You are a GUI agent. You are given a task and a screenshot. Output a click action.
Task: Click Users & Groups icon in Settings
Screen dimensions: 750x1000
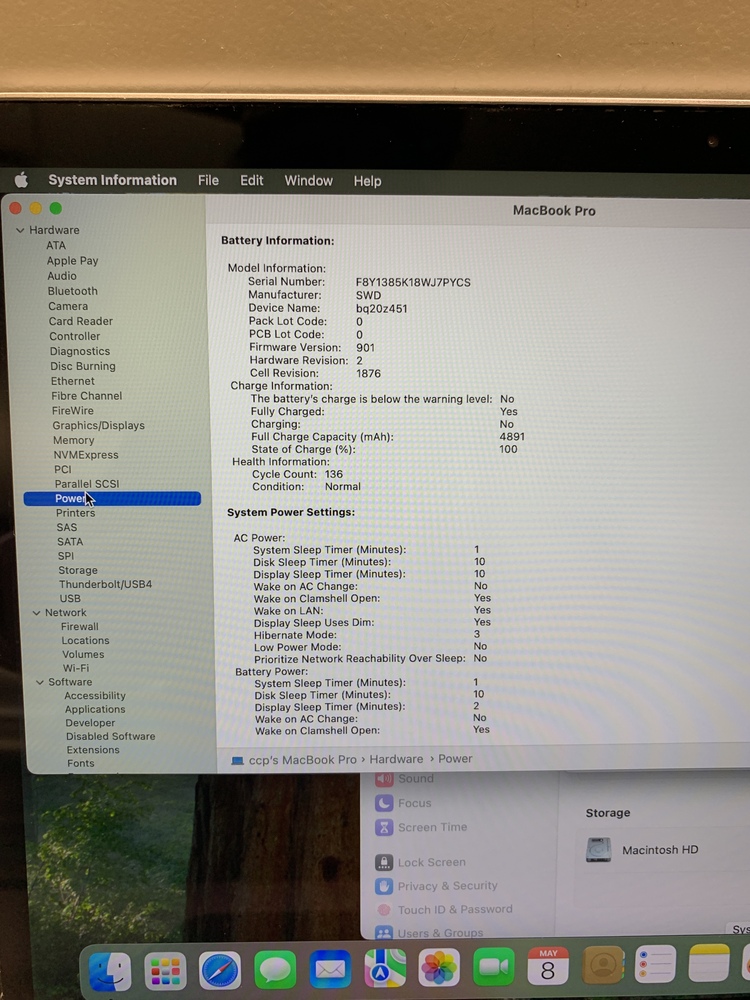[384, 933]
